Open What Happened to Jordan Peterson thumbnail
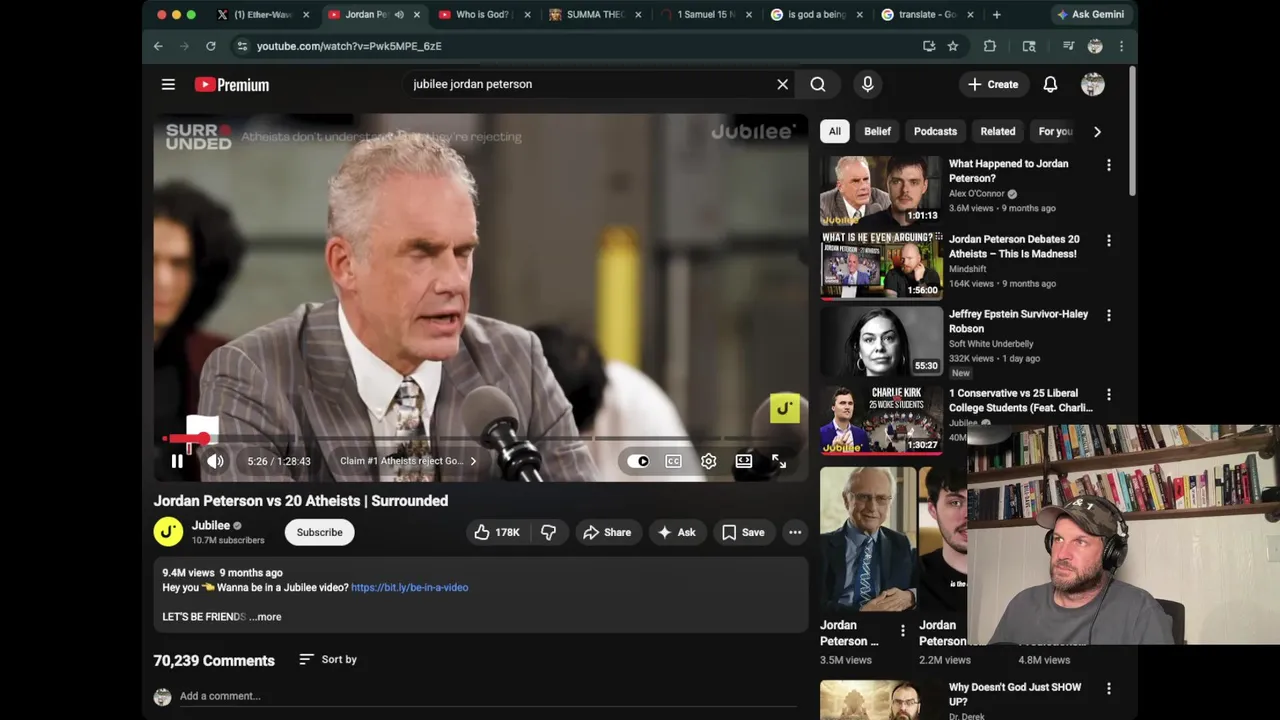This screenshot has width=1280, height=720. click(880, 189)
